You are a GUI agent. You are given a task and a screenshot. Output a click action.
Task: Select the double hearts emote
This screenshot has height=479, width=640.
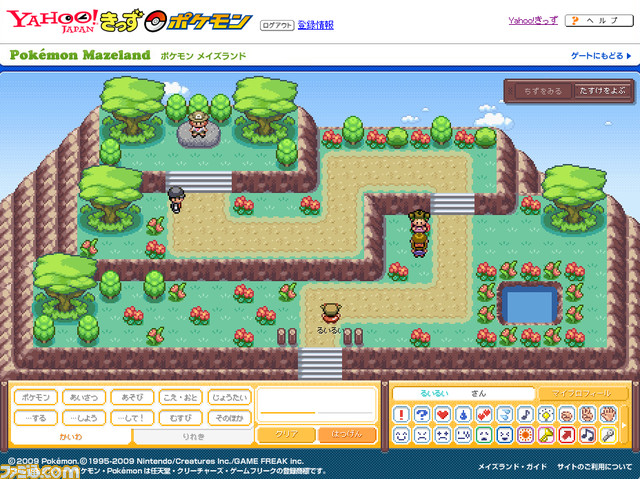tap(484, 415)
